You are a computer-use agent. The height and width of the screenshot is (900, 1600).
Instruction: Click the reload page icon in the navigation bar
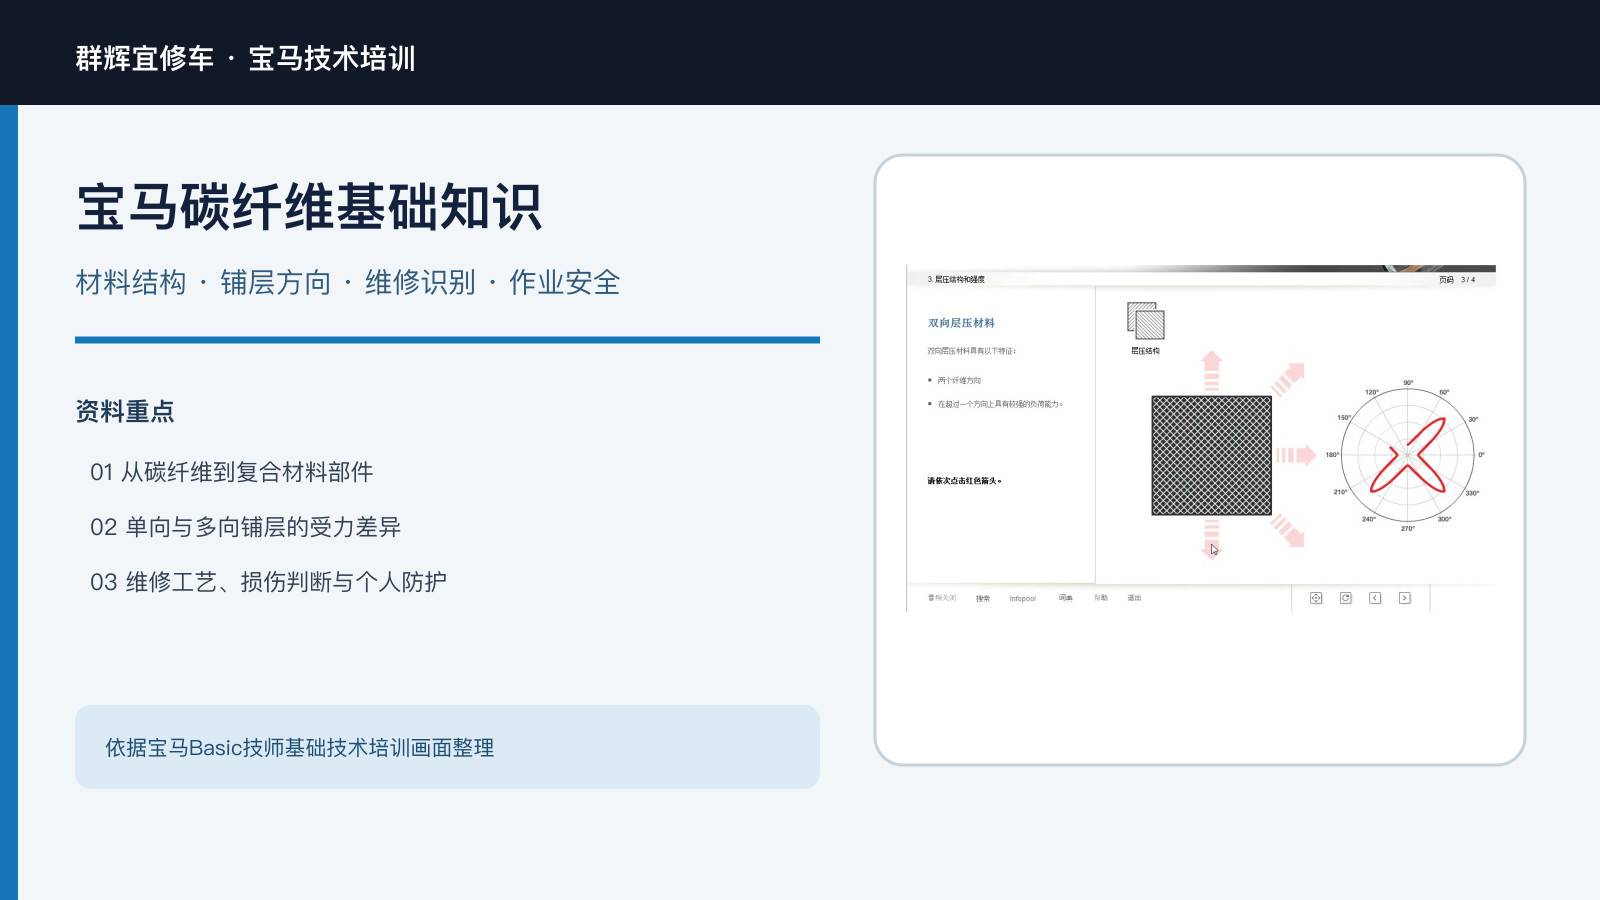(1346, 598)
